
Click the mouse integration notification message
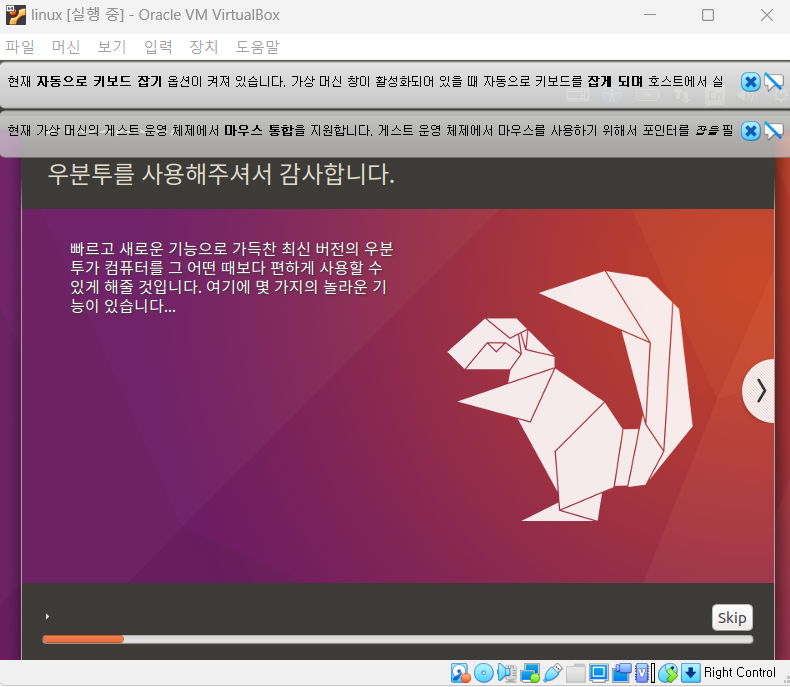coord(370,131)
